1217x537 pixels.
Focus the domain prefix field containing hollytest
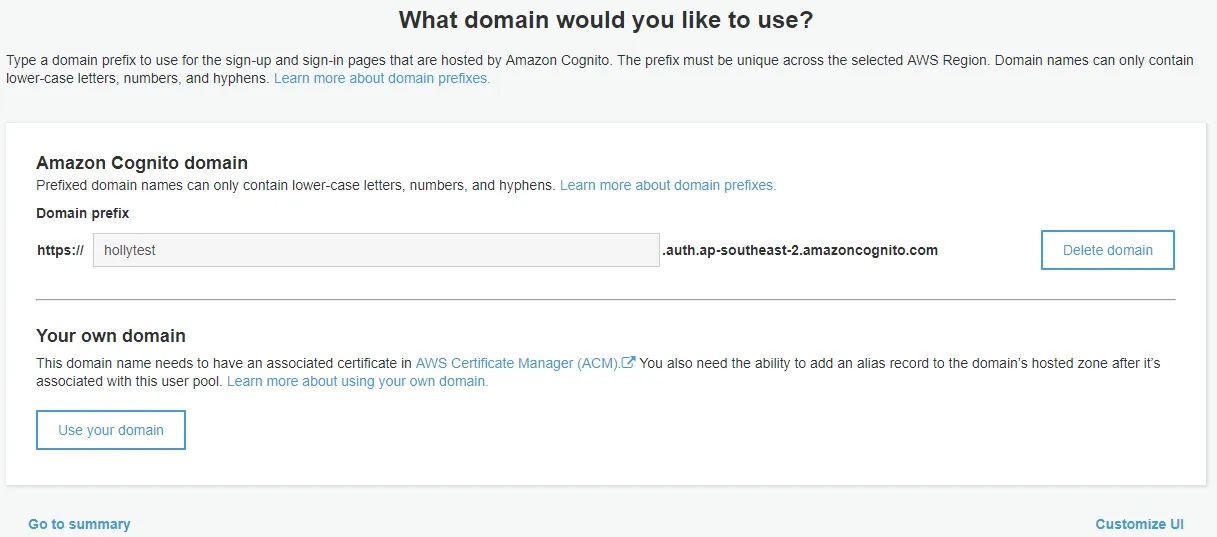[x=376, y=250]
